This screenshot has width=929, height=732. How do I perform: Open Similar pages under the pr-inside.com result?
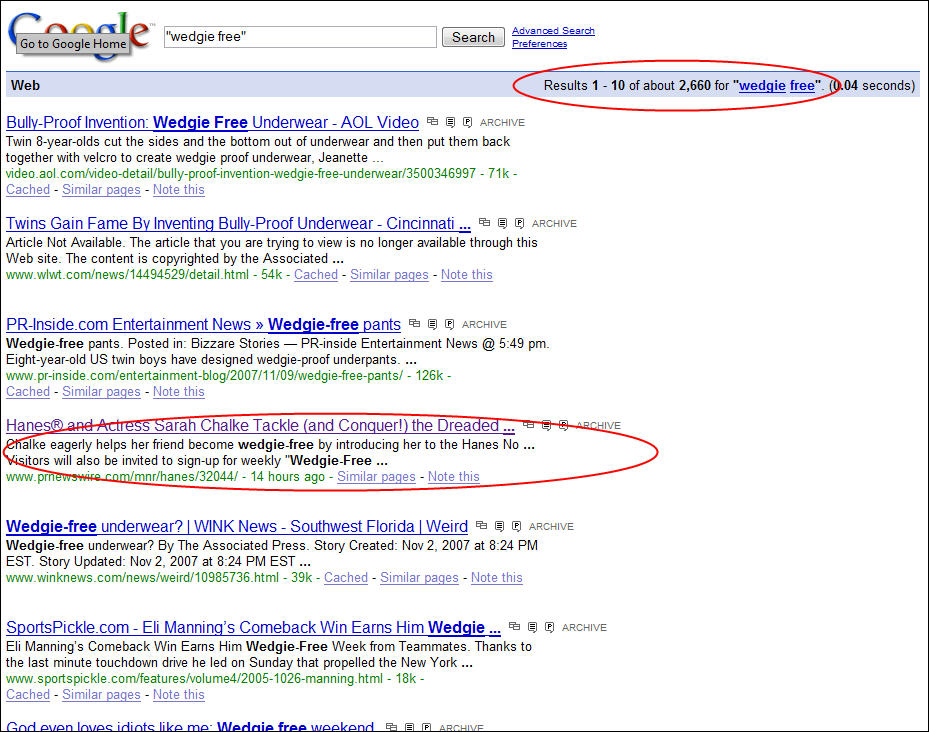pyautogui.click(x=101, y=392)
